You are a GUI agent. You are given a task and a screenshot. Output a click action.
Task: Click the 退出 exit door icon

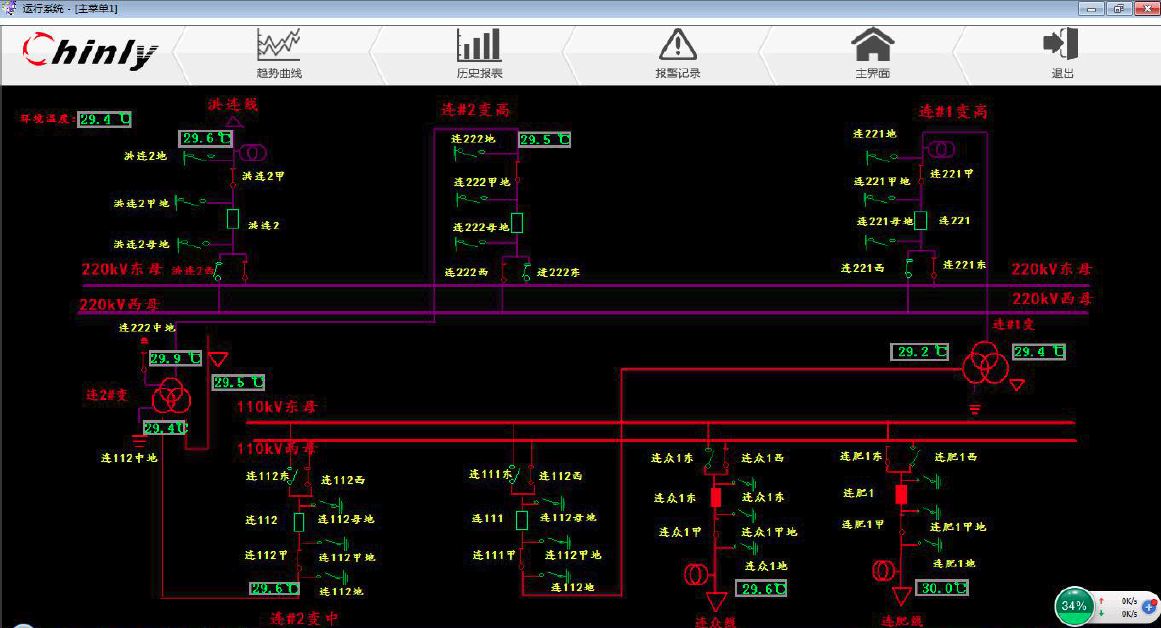point(1060,43)
